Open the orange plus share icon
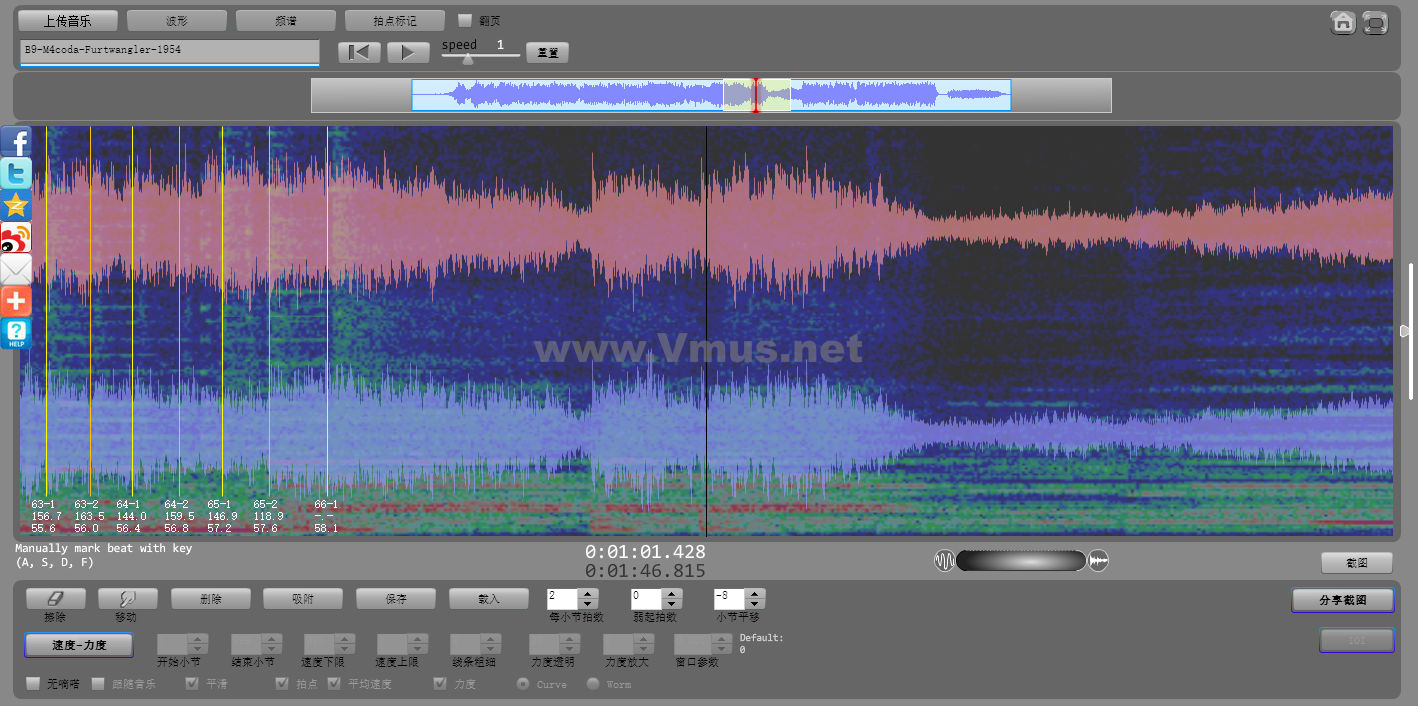The height and width of the screenshot is (706, 1418). point(16,302)
